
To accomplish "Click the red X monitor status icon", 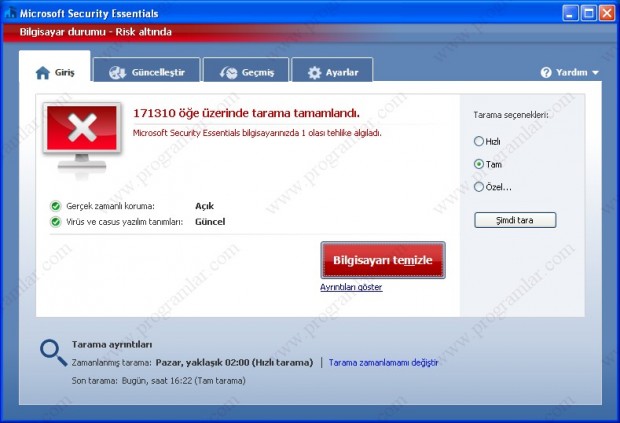I will tap(82, 136).
